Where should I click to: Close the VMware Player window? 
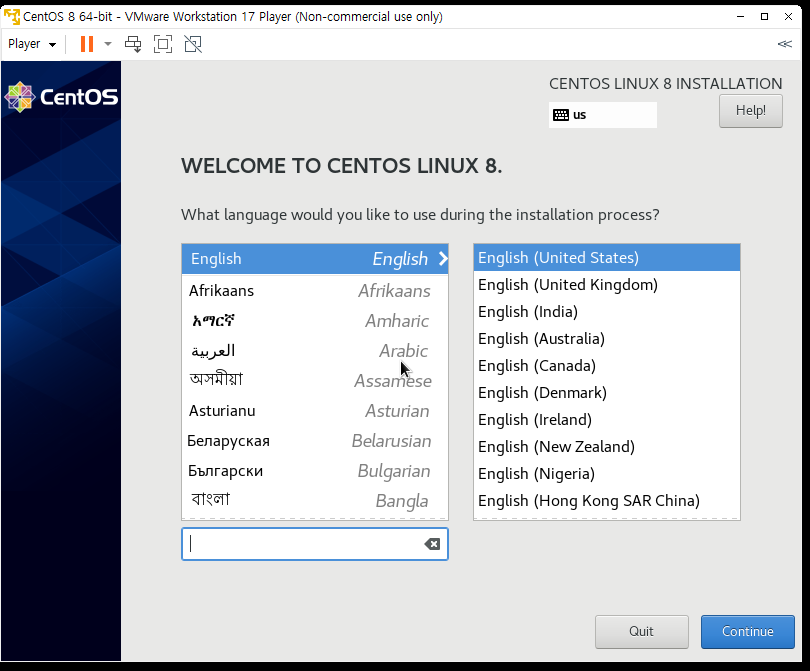788,17
